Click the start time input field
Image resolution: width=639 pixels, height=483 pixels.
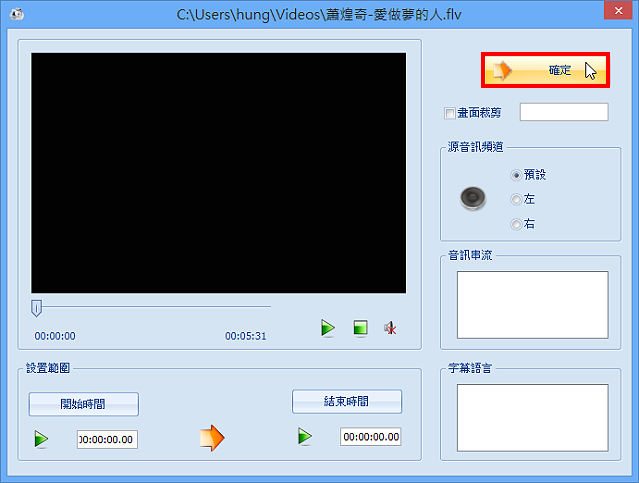[x=107, y=439]
